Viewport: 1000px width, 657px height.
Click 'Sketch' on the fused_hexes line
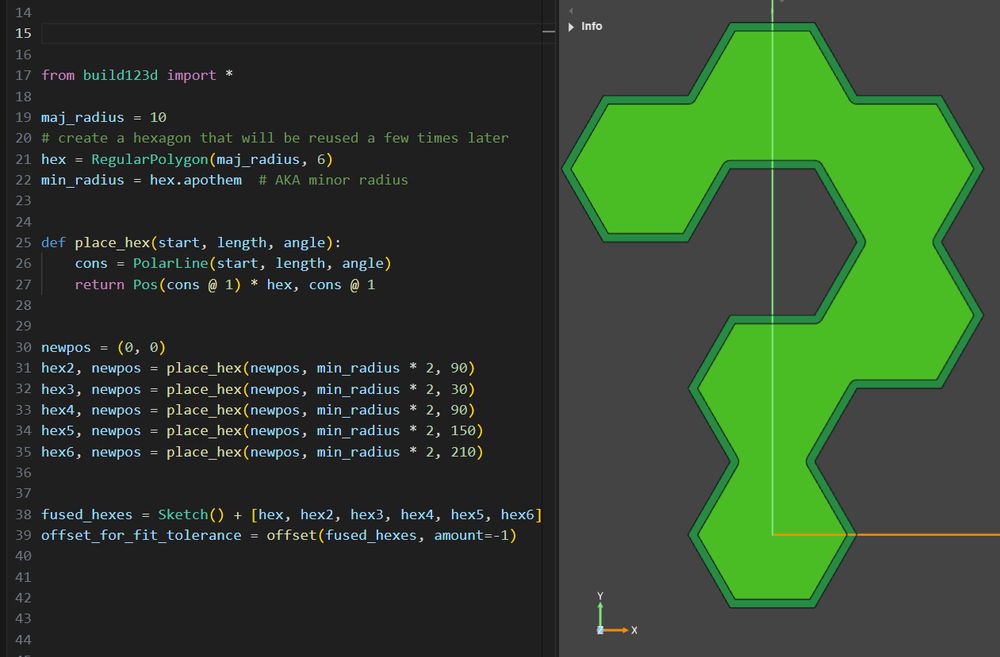[x=183, y=515]
